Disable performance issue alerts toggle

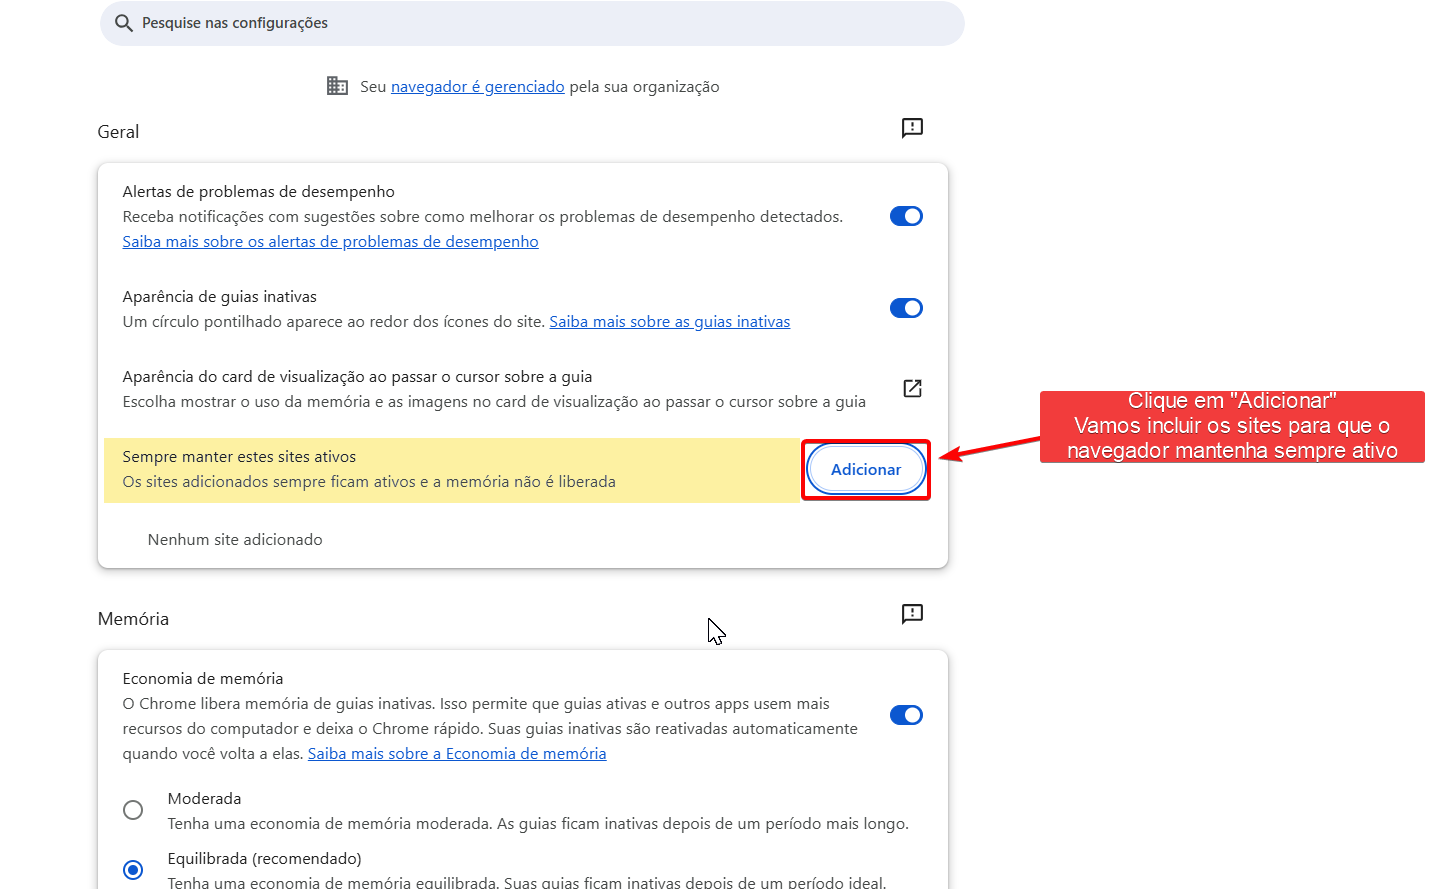[x=906, y=216]
